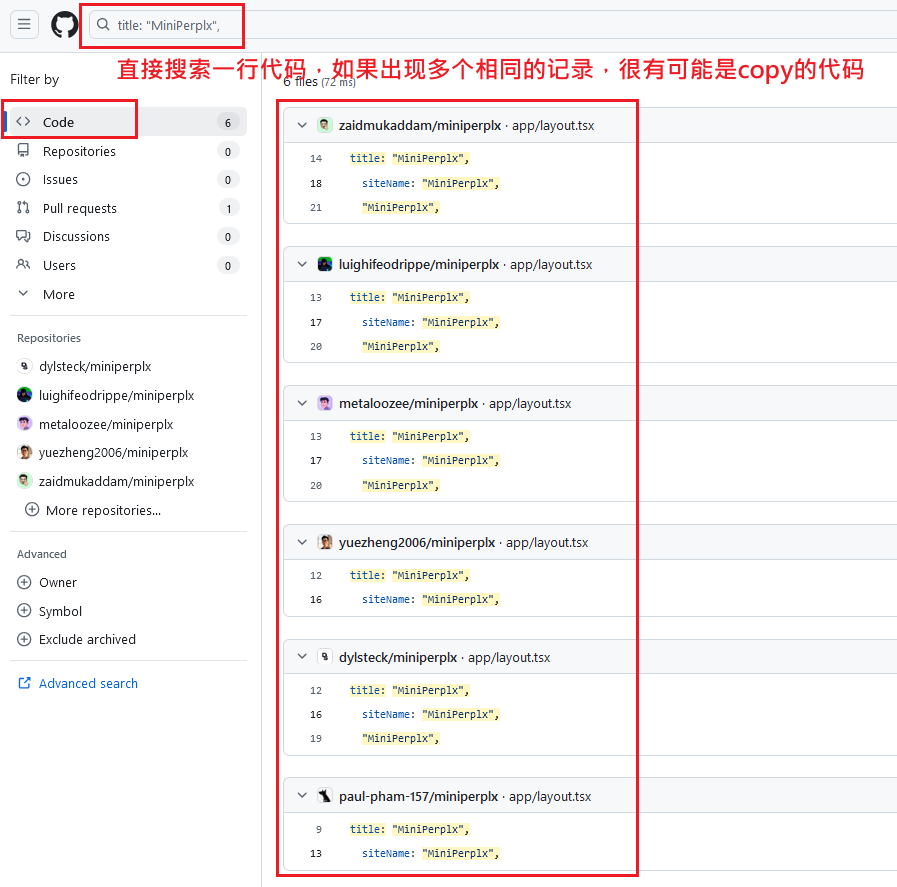Click luighifeodrippe avatar in sidebar repositories list
897x887 pixels.
tap(24, 395)
